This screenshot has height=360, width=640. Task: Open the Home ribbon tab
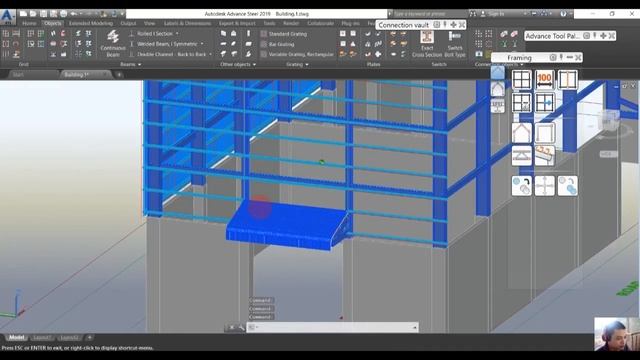(29, 23)
